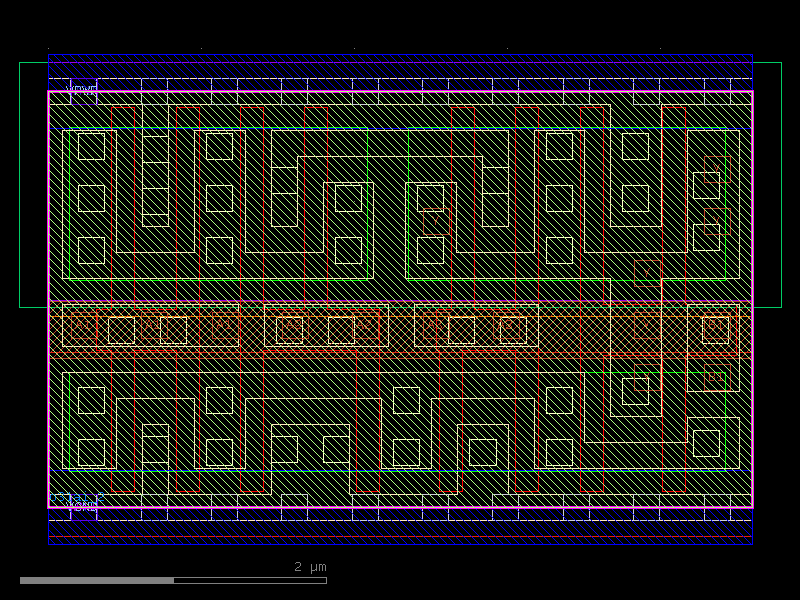Click the green vertical boundary line near center
This screenshot has height=600, width=800.
pos(410,200)
